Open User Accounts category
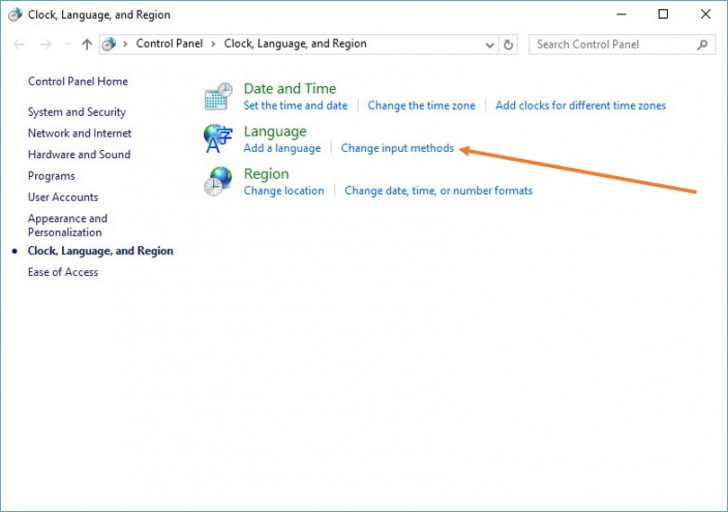 point(63,197)
